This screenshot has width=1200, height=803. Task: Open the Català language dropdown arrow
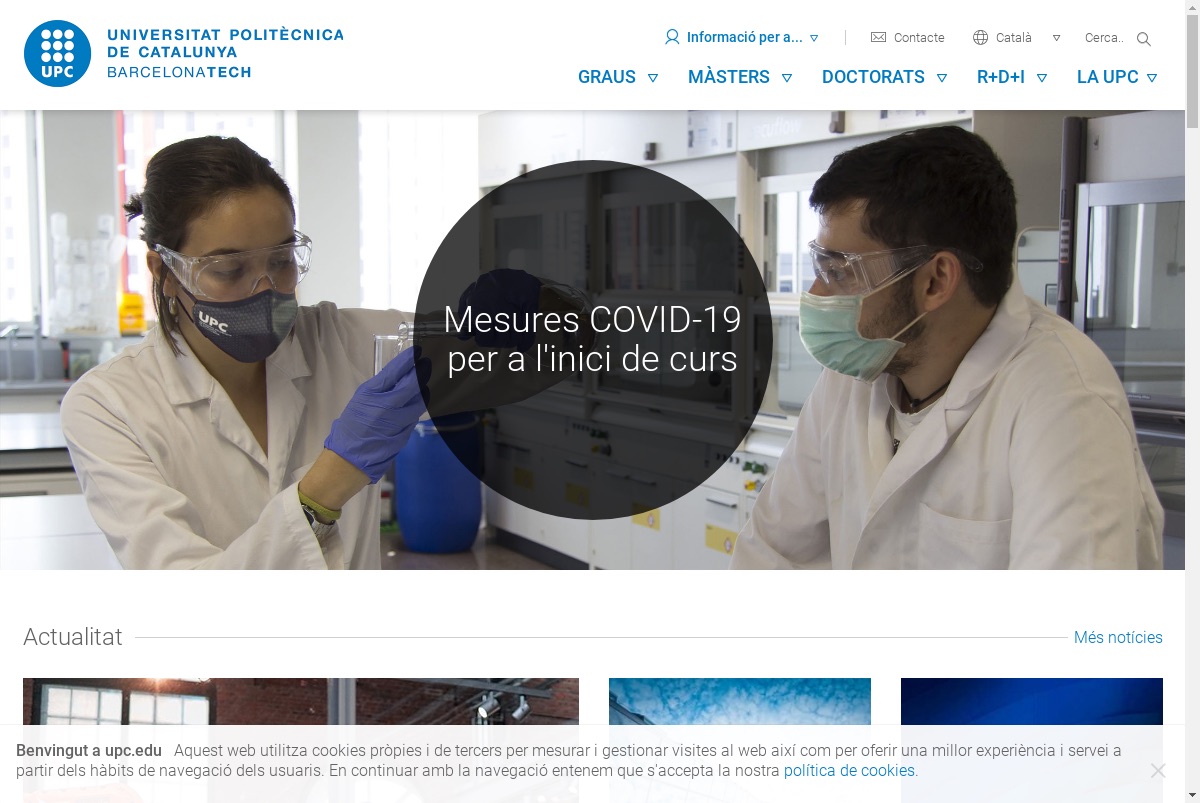pos(1056,38)
